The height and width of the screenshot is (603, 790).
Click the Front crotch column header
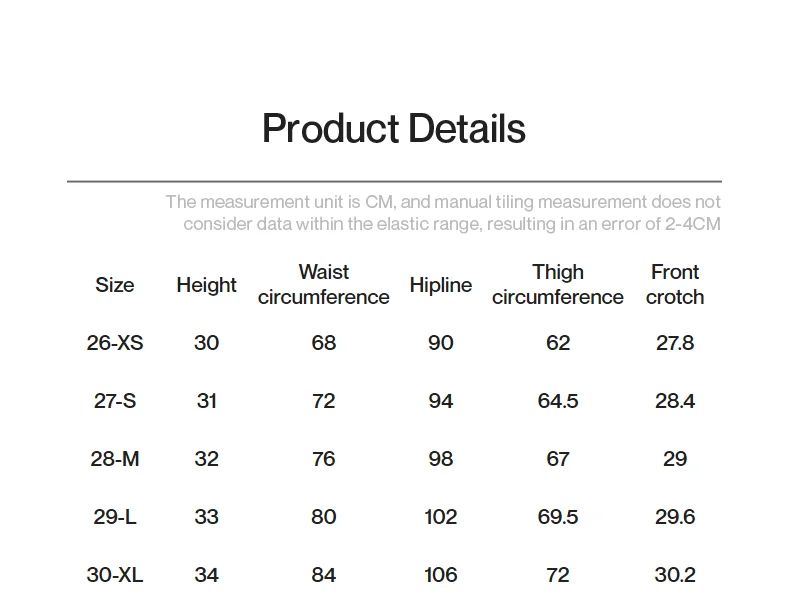[675, 285]
